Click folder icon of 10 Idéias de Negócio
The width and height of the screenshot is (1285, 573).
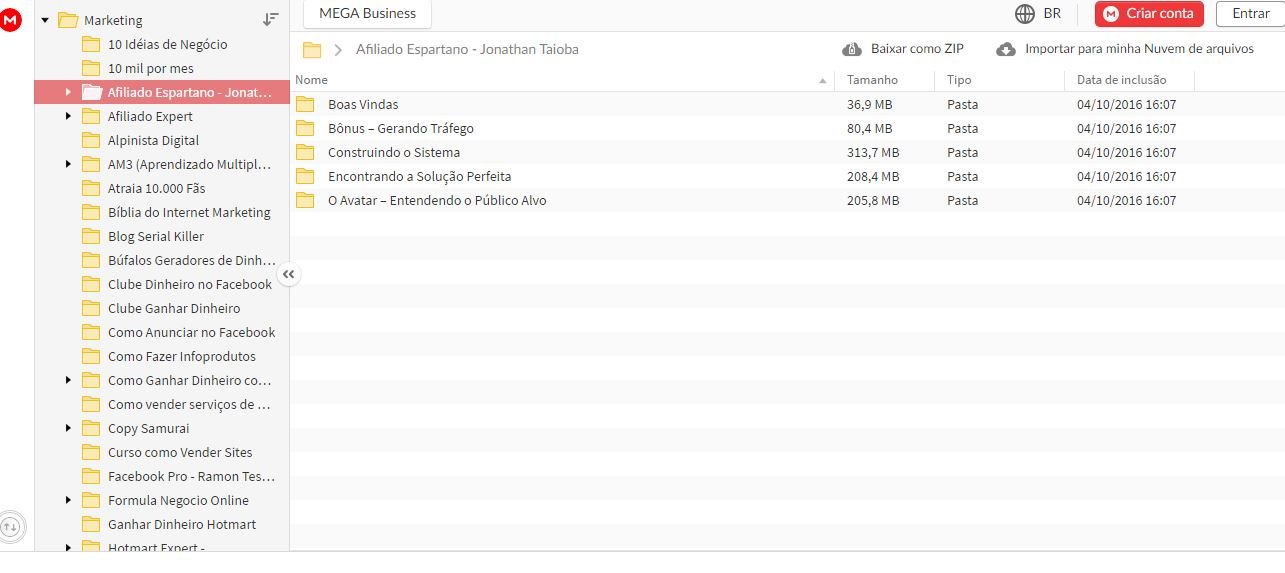(91, 44)
